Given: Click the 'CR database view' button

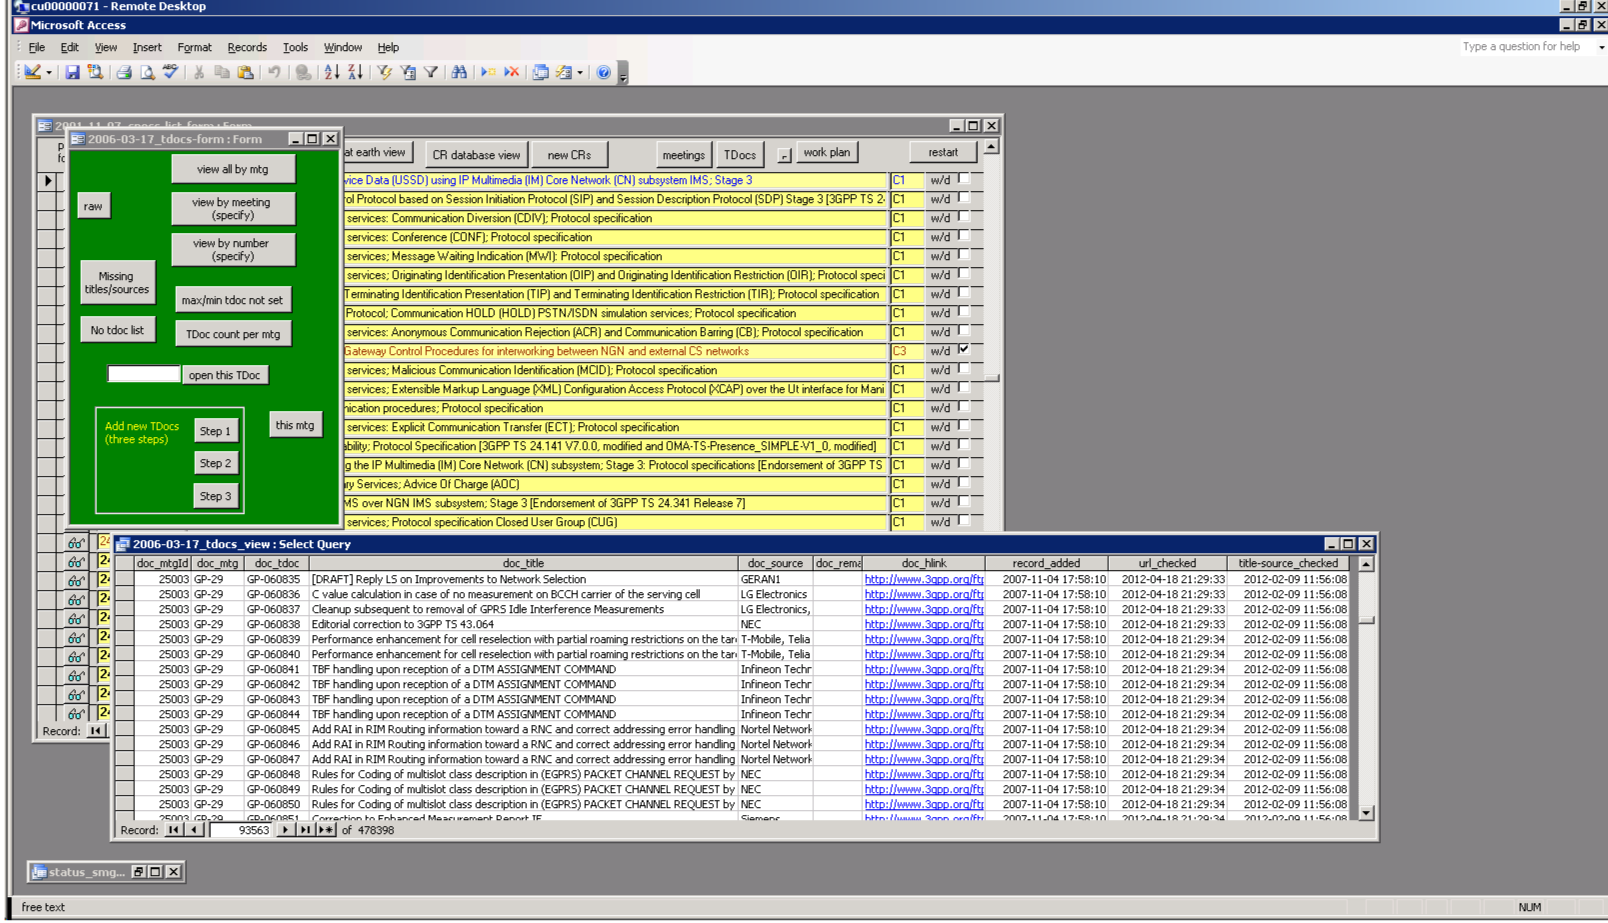Looking at the screenshot, I should pos(476,155).
